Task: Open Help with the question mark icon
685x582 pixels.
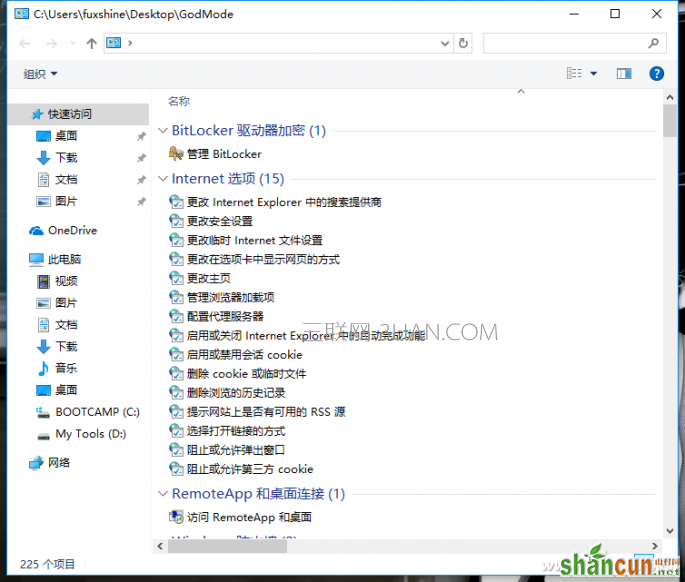Action: pyautogui.click(x=657, y=73)
